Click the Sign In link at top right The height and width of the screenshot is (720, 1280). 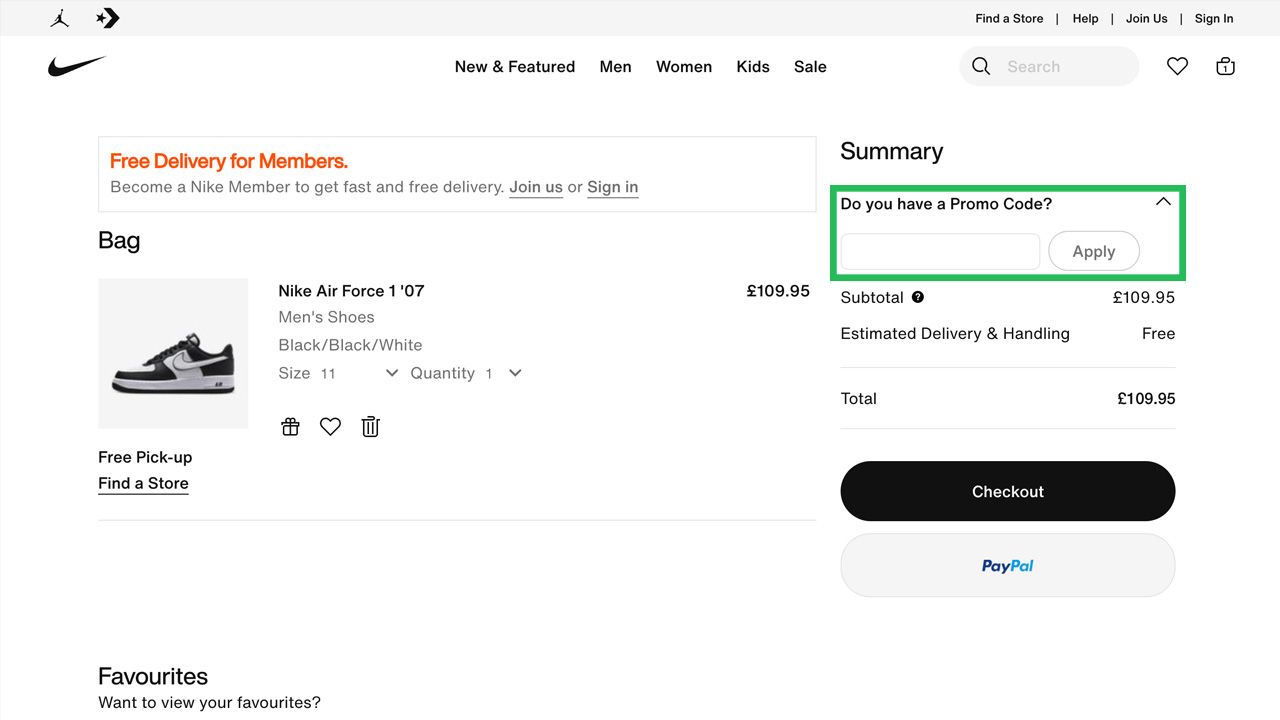click(x=1213, y=18)
